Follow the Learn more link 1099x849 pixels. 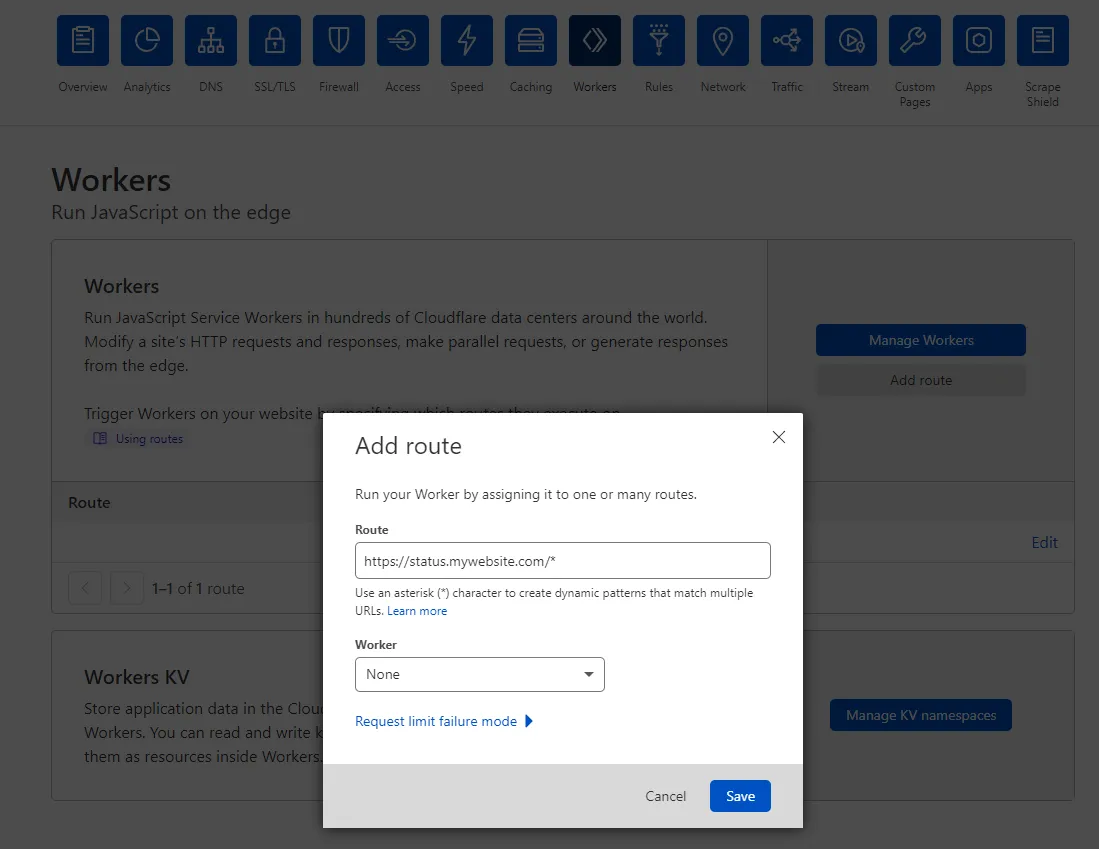(417, 611)
